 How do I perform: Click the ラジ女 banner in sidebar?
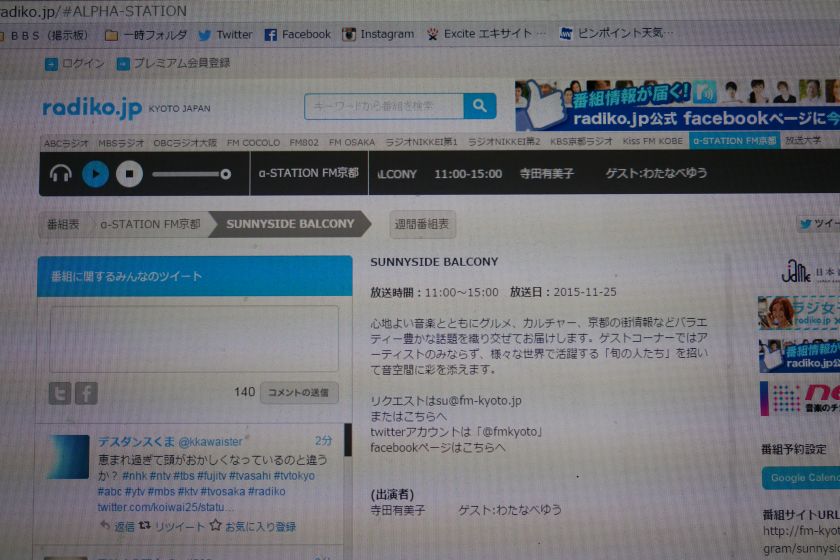tap(799, 312)
